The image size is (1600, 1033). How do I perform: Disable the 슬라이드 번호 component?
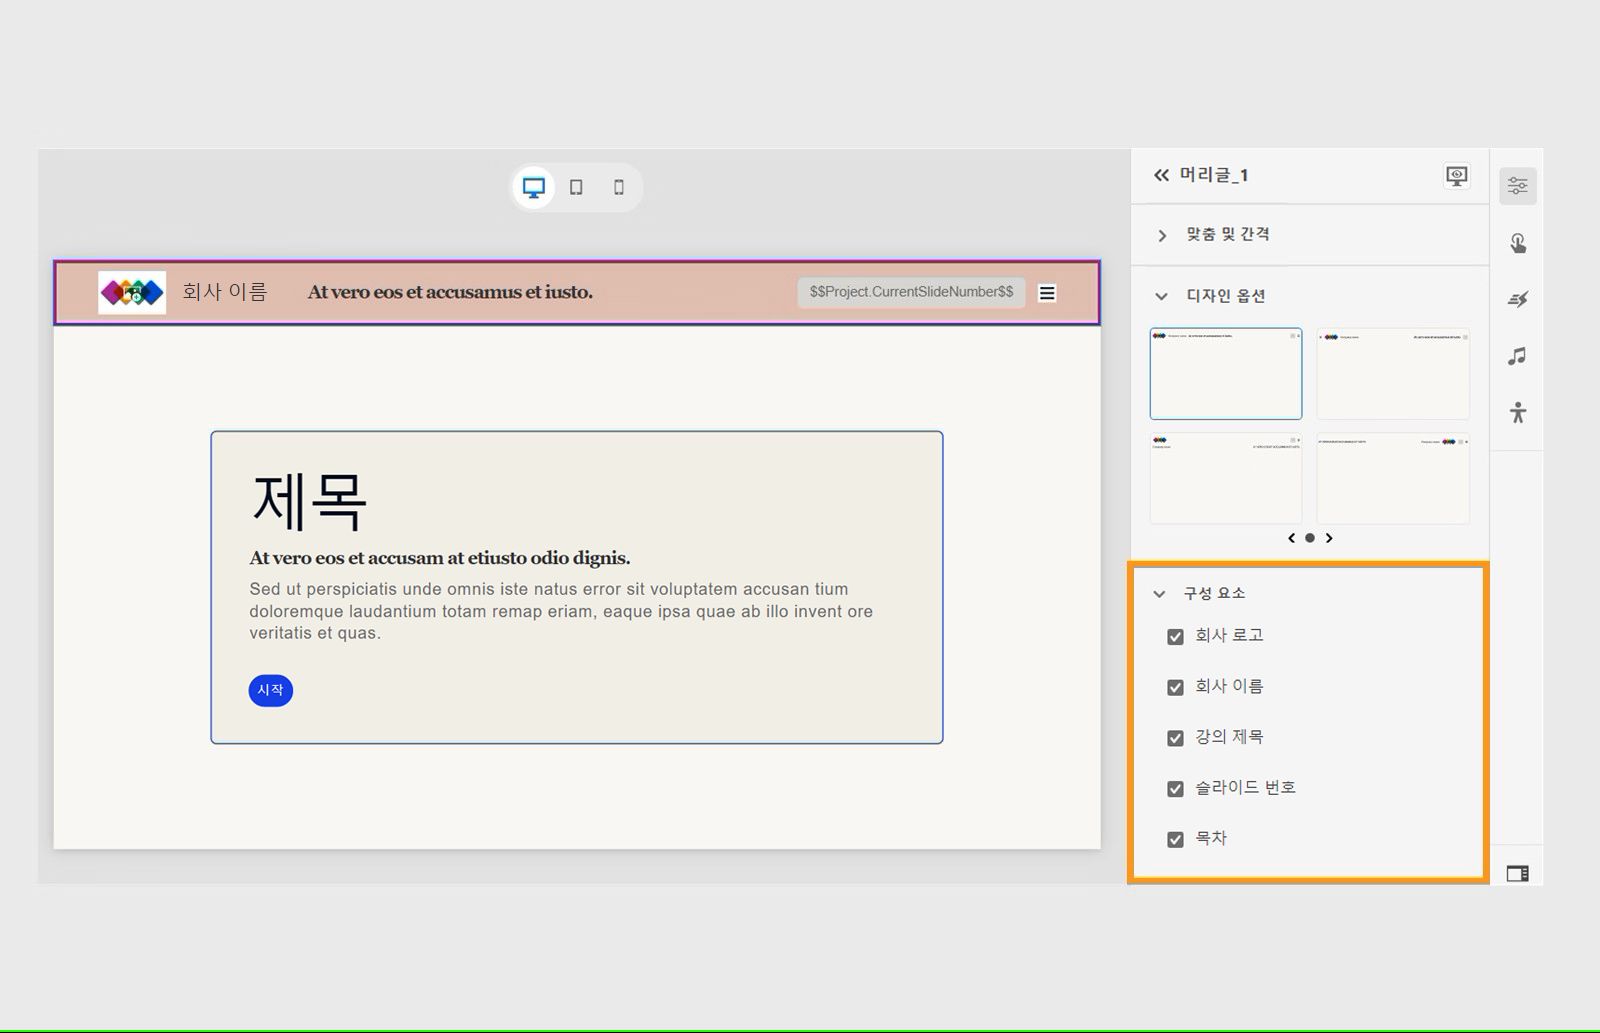coord(1174,788)
